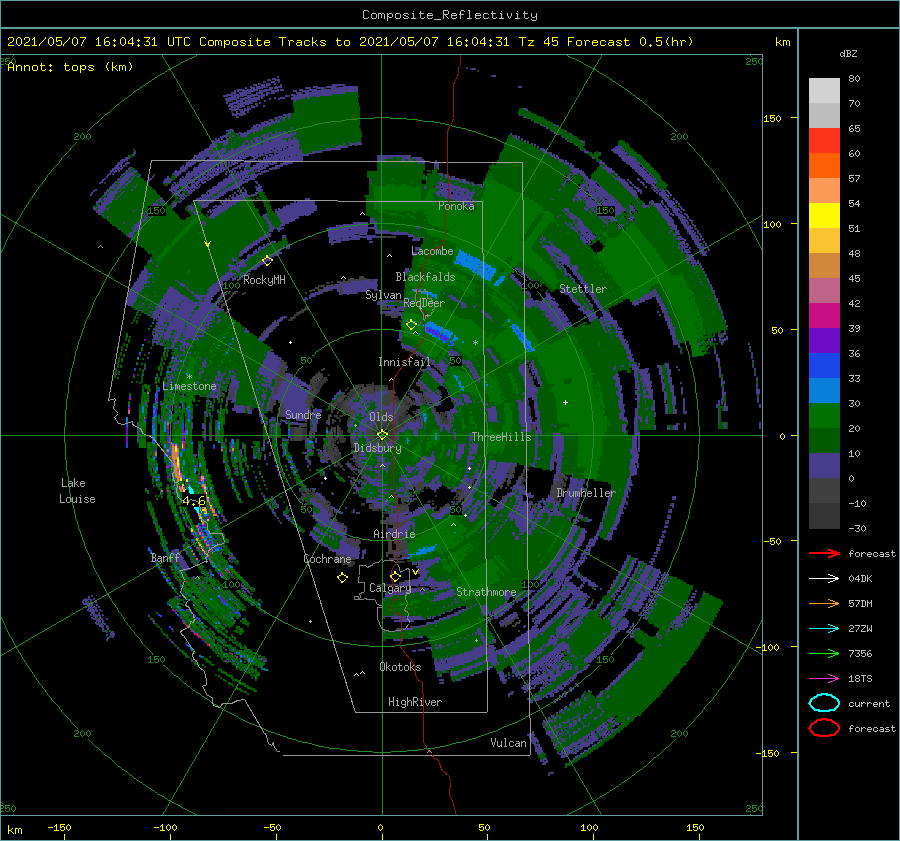
Task: Click the bright yellow 54-51 dBZ swatch
Action: point(824,216)
